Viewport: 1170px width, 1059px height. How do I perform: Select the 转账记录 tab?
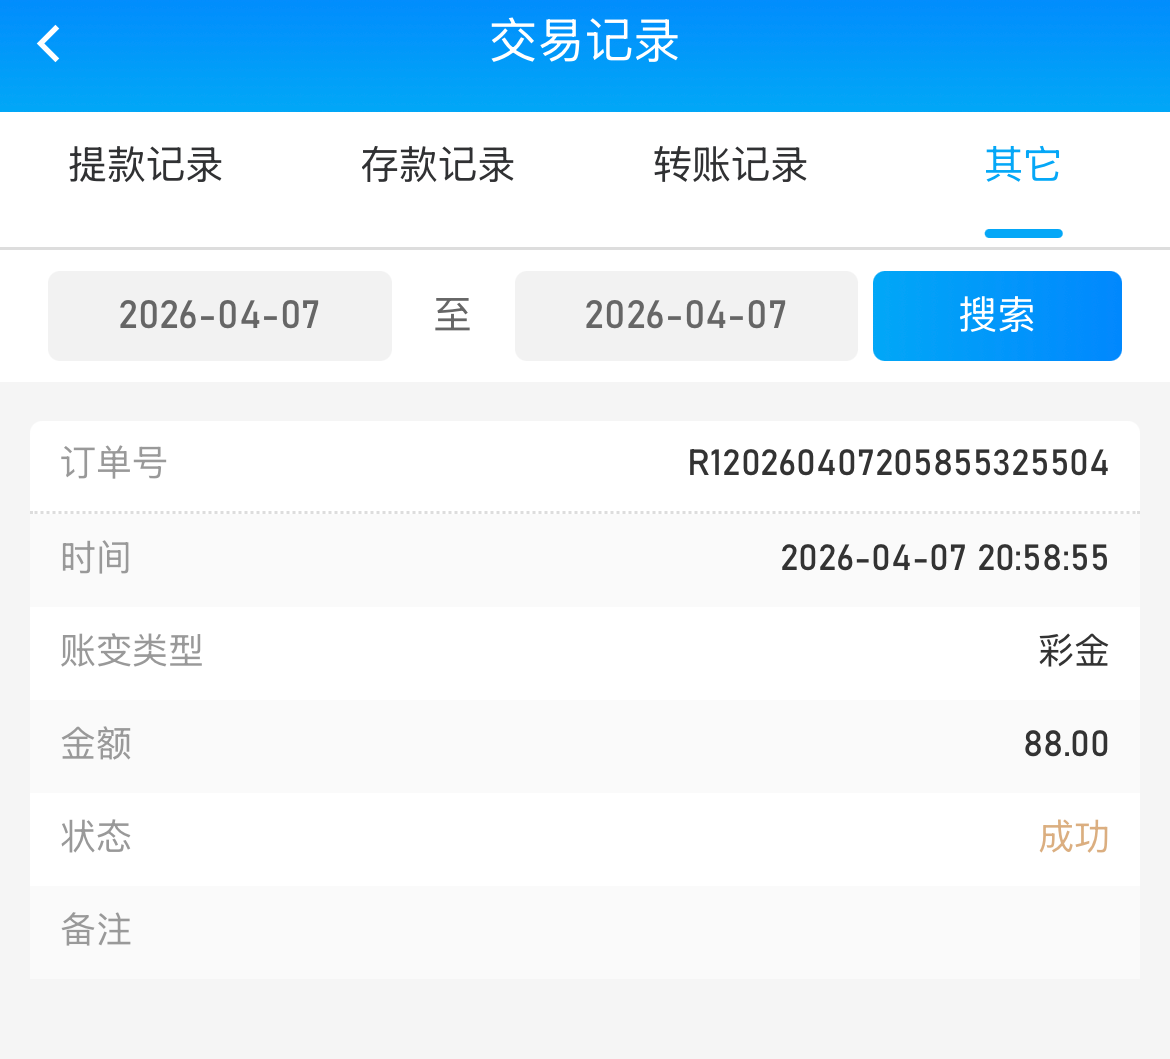click(x=730, y=165)
